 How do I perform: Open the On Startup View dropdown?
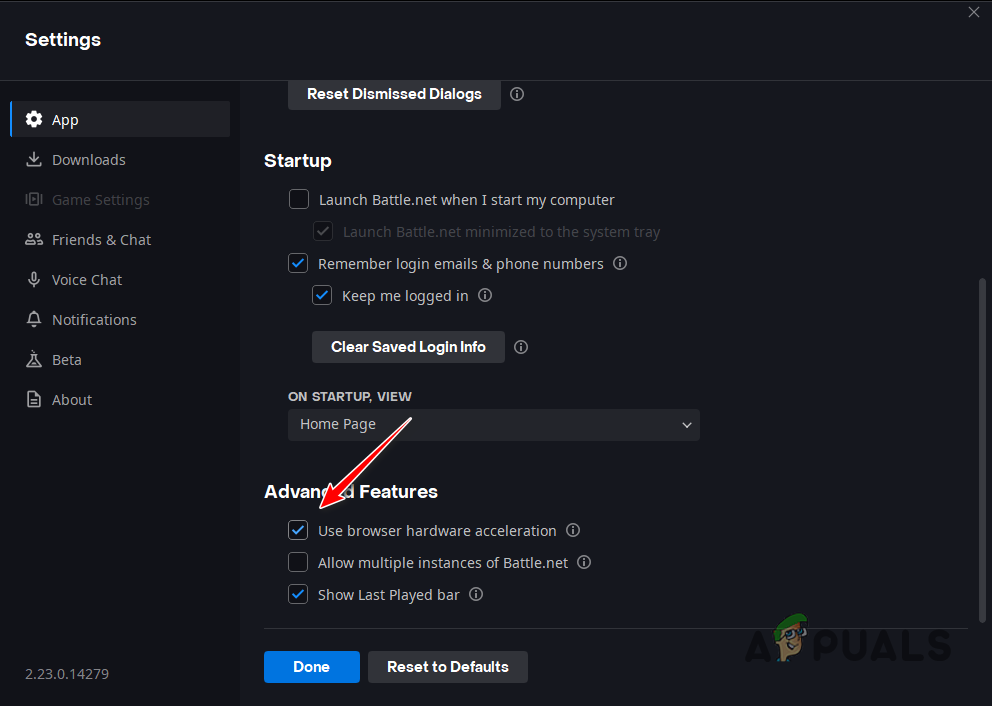tap(493, 424)
